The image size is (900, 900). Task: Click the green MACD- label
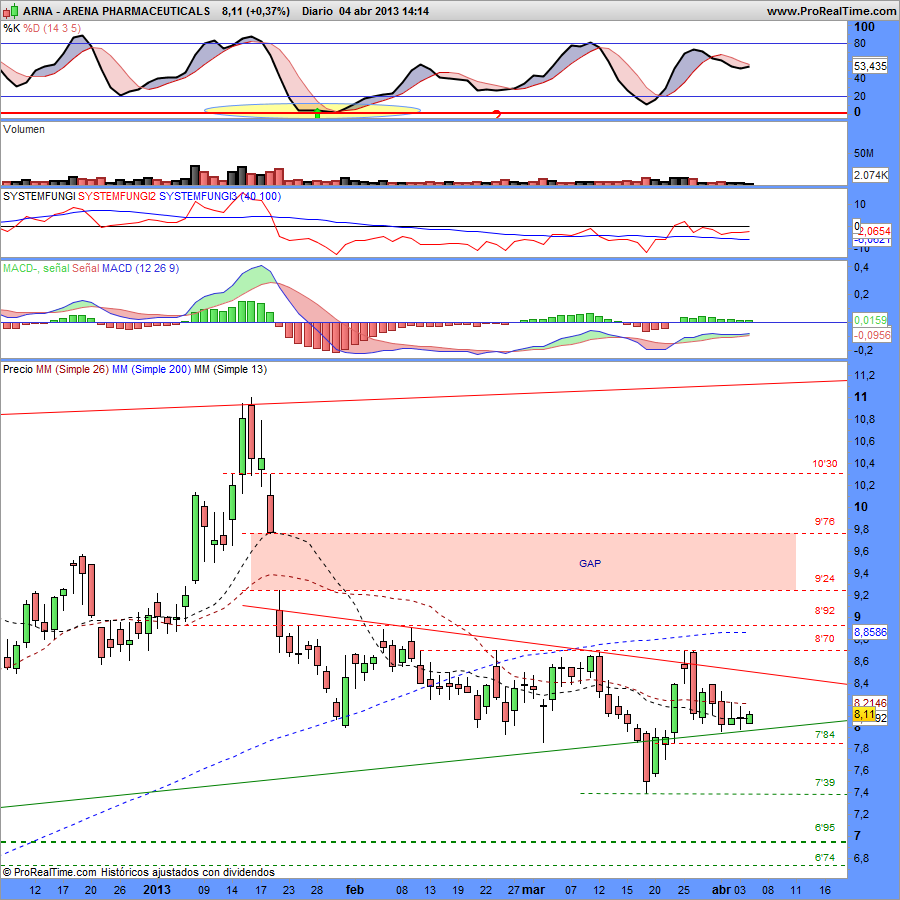click(x=21, y=268)
